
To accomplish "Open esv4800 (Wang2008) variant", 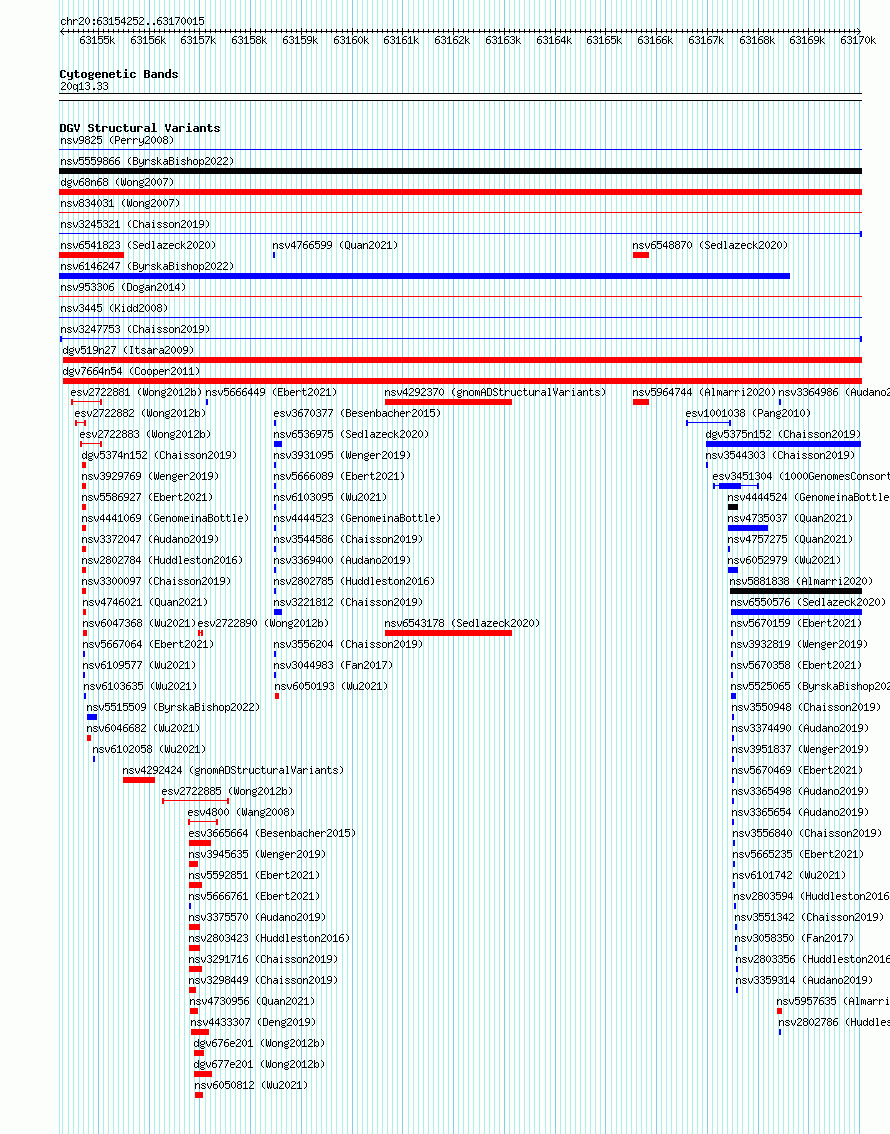I will pos(241,812).
